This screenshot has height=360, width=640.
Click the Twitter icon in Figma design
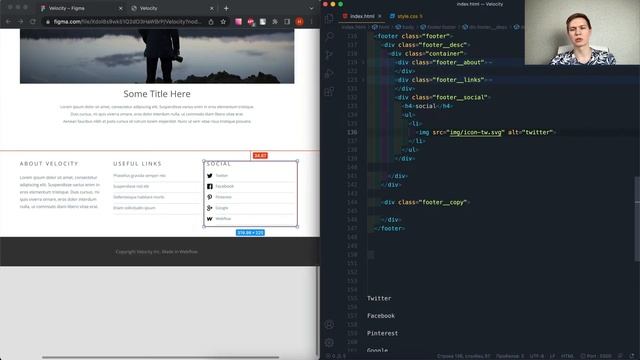point(209,176)
